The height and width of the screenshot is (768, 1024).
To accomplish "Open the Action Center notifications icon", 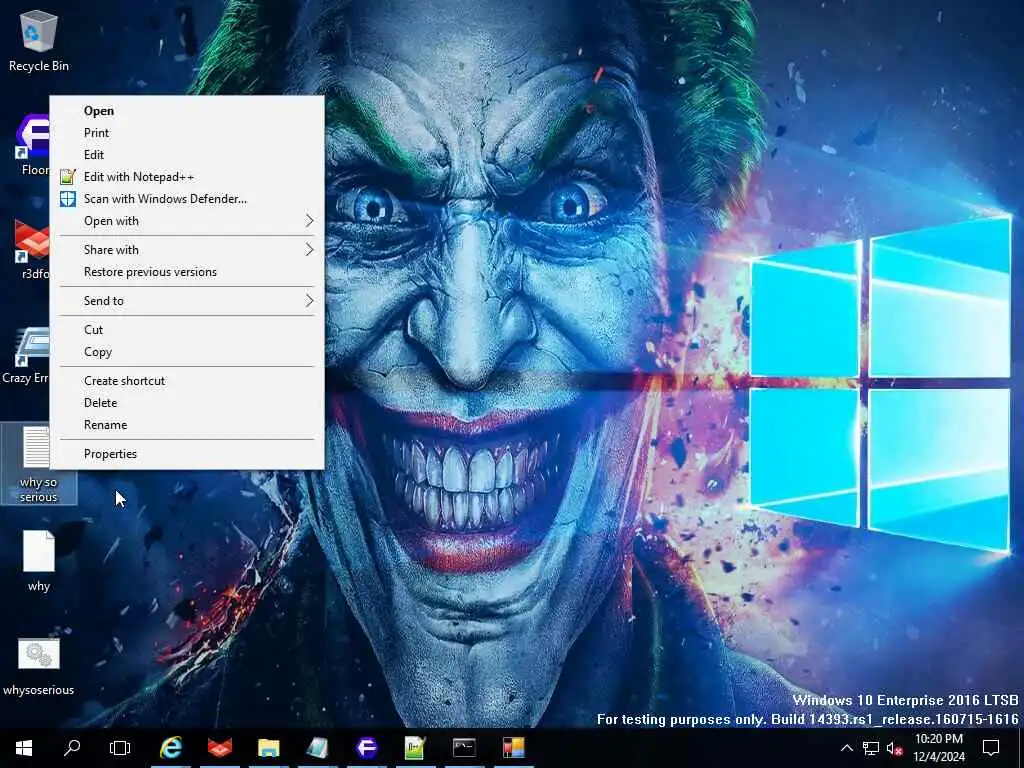I will coord(991,748).
